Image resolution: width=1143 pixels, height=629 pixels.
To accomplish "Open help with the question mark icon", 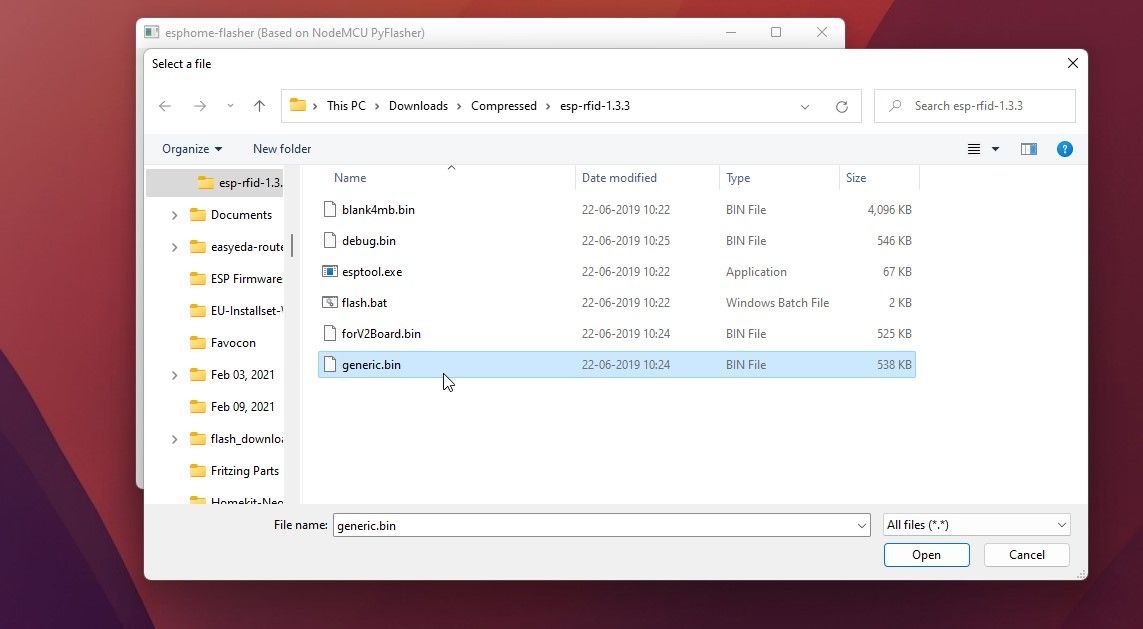I will [x=1064, y=149].
